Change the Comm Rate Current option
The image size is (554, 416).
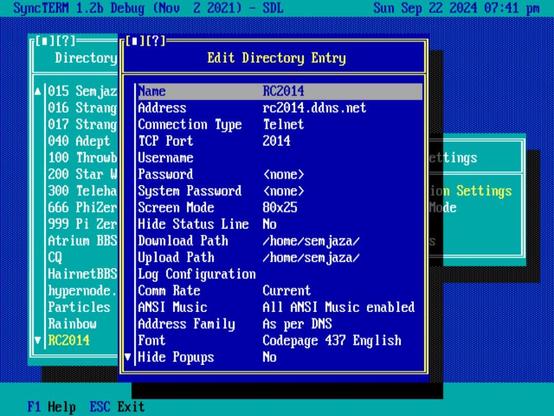tap(280, 291)
